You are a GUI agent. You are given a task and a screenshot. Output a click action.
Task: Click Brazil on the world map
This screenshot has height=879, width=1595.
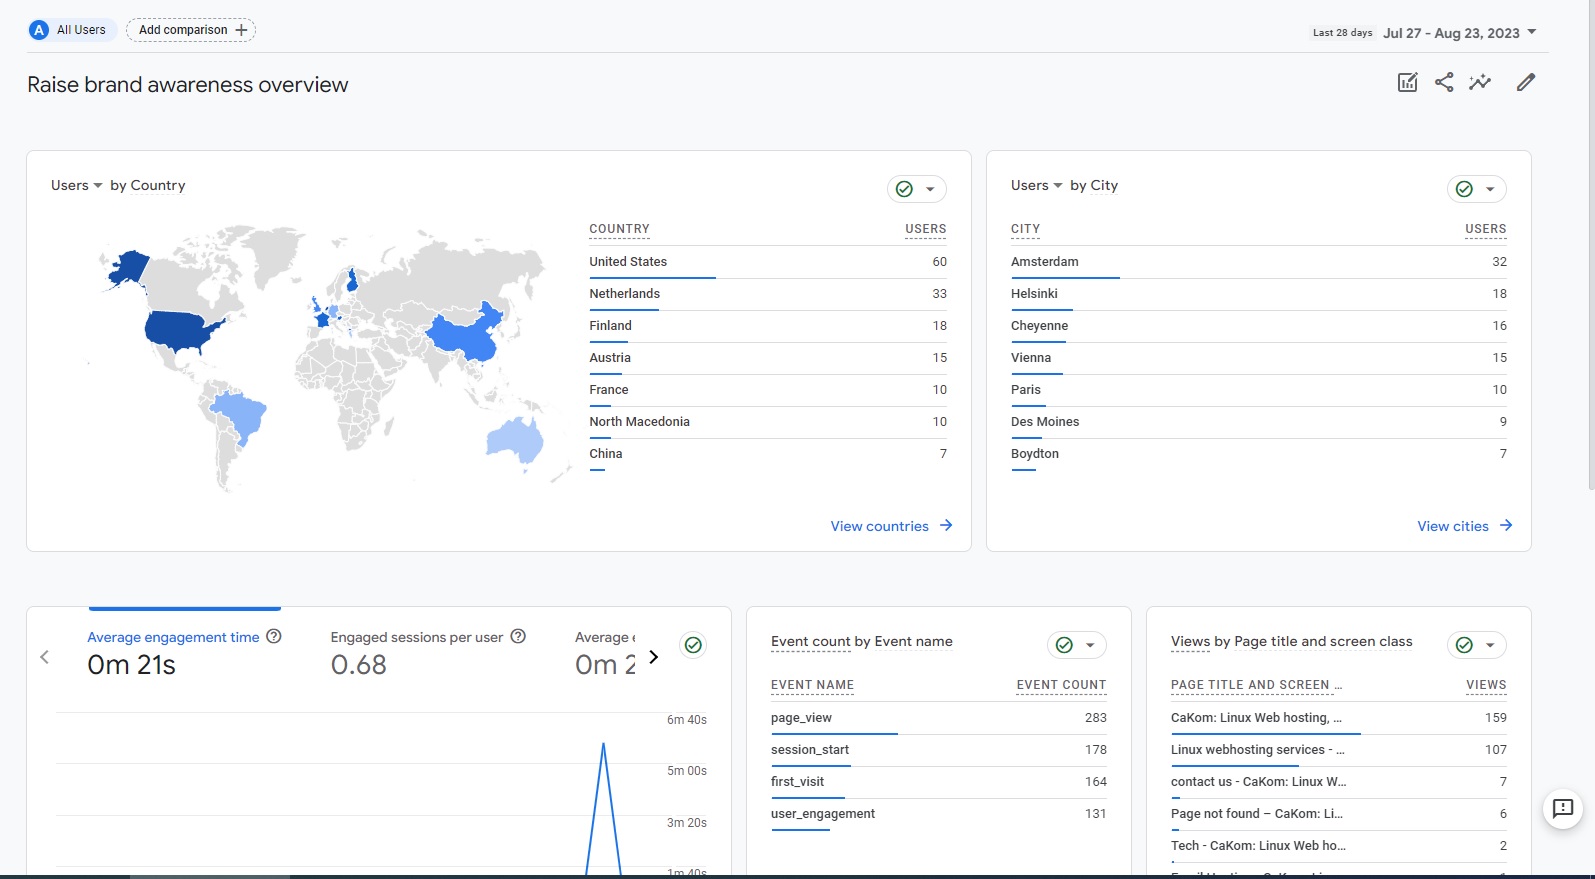tap(240, 415)
